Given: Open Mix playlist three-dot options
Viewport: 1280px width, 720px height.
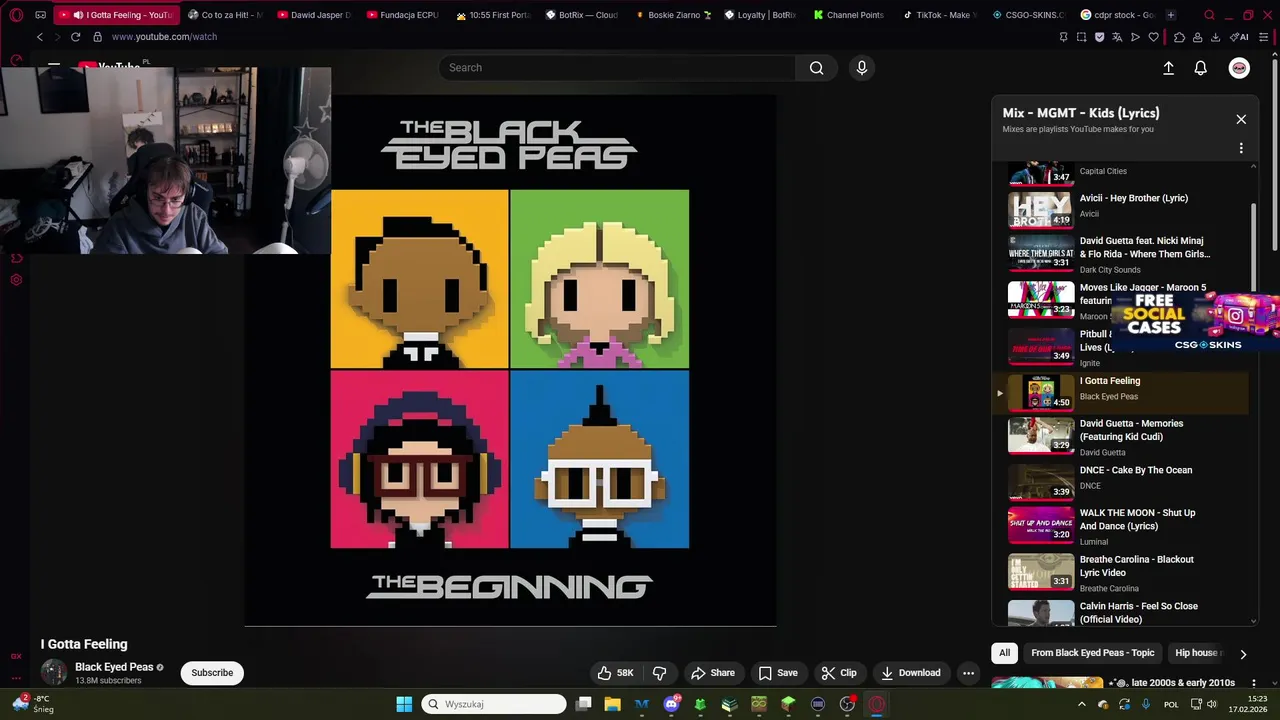Looking at the screenshot, I should 1241,148.
